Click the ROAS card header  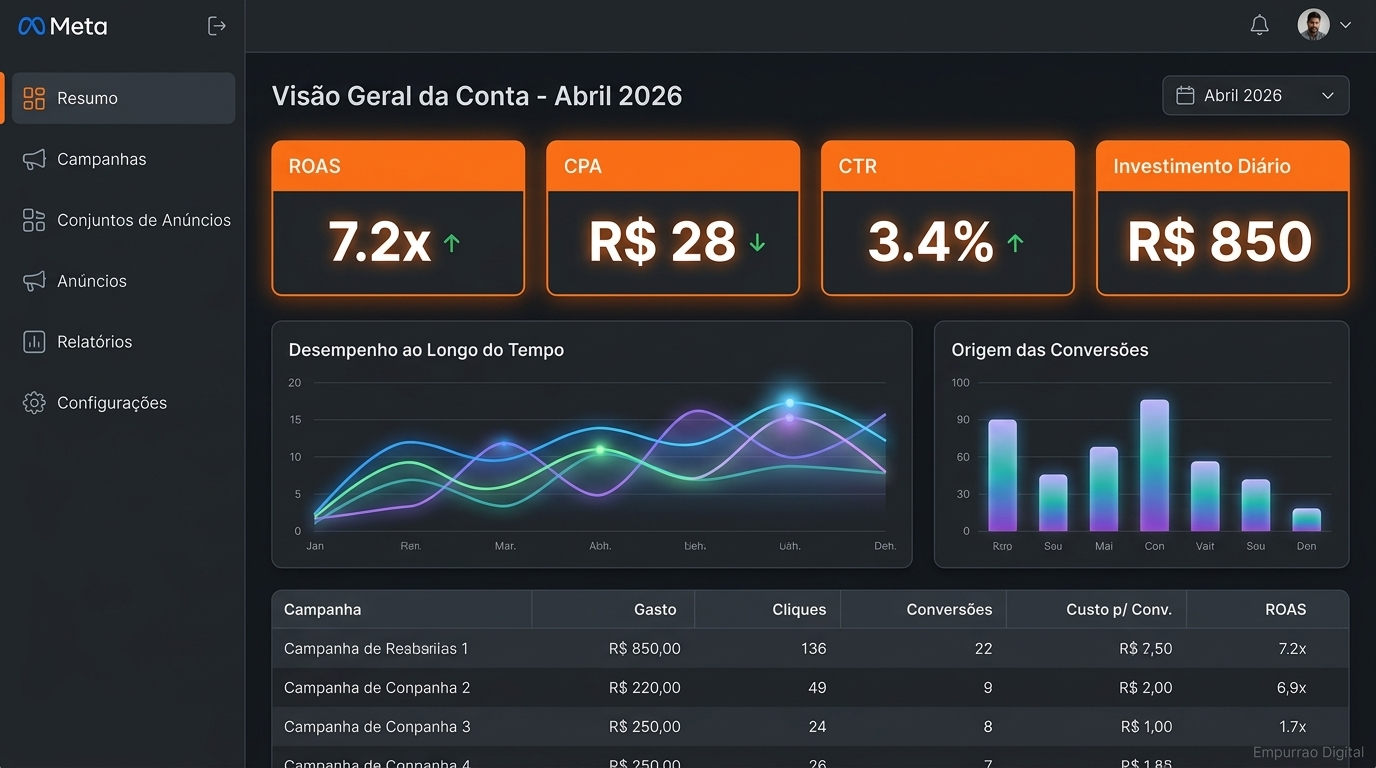(x=398, y=166)
